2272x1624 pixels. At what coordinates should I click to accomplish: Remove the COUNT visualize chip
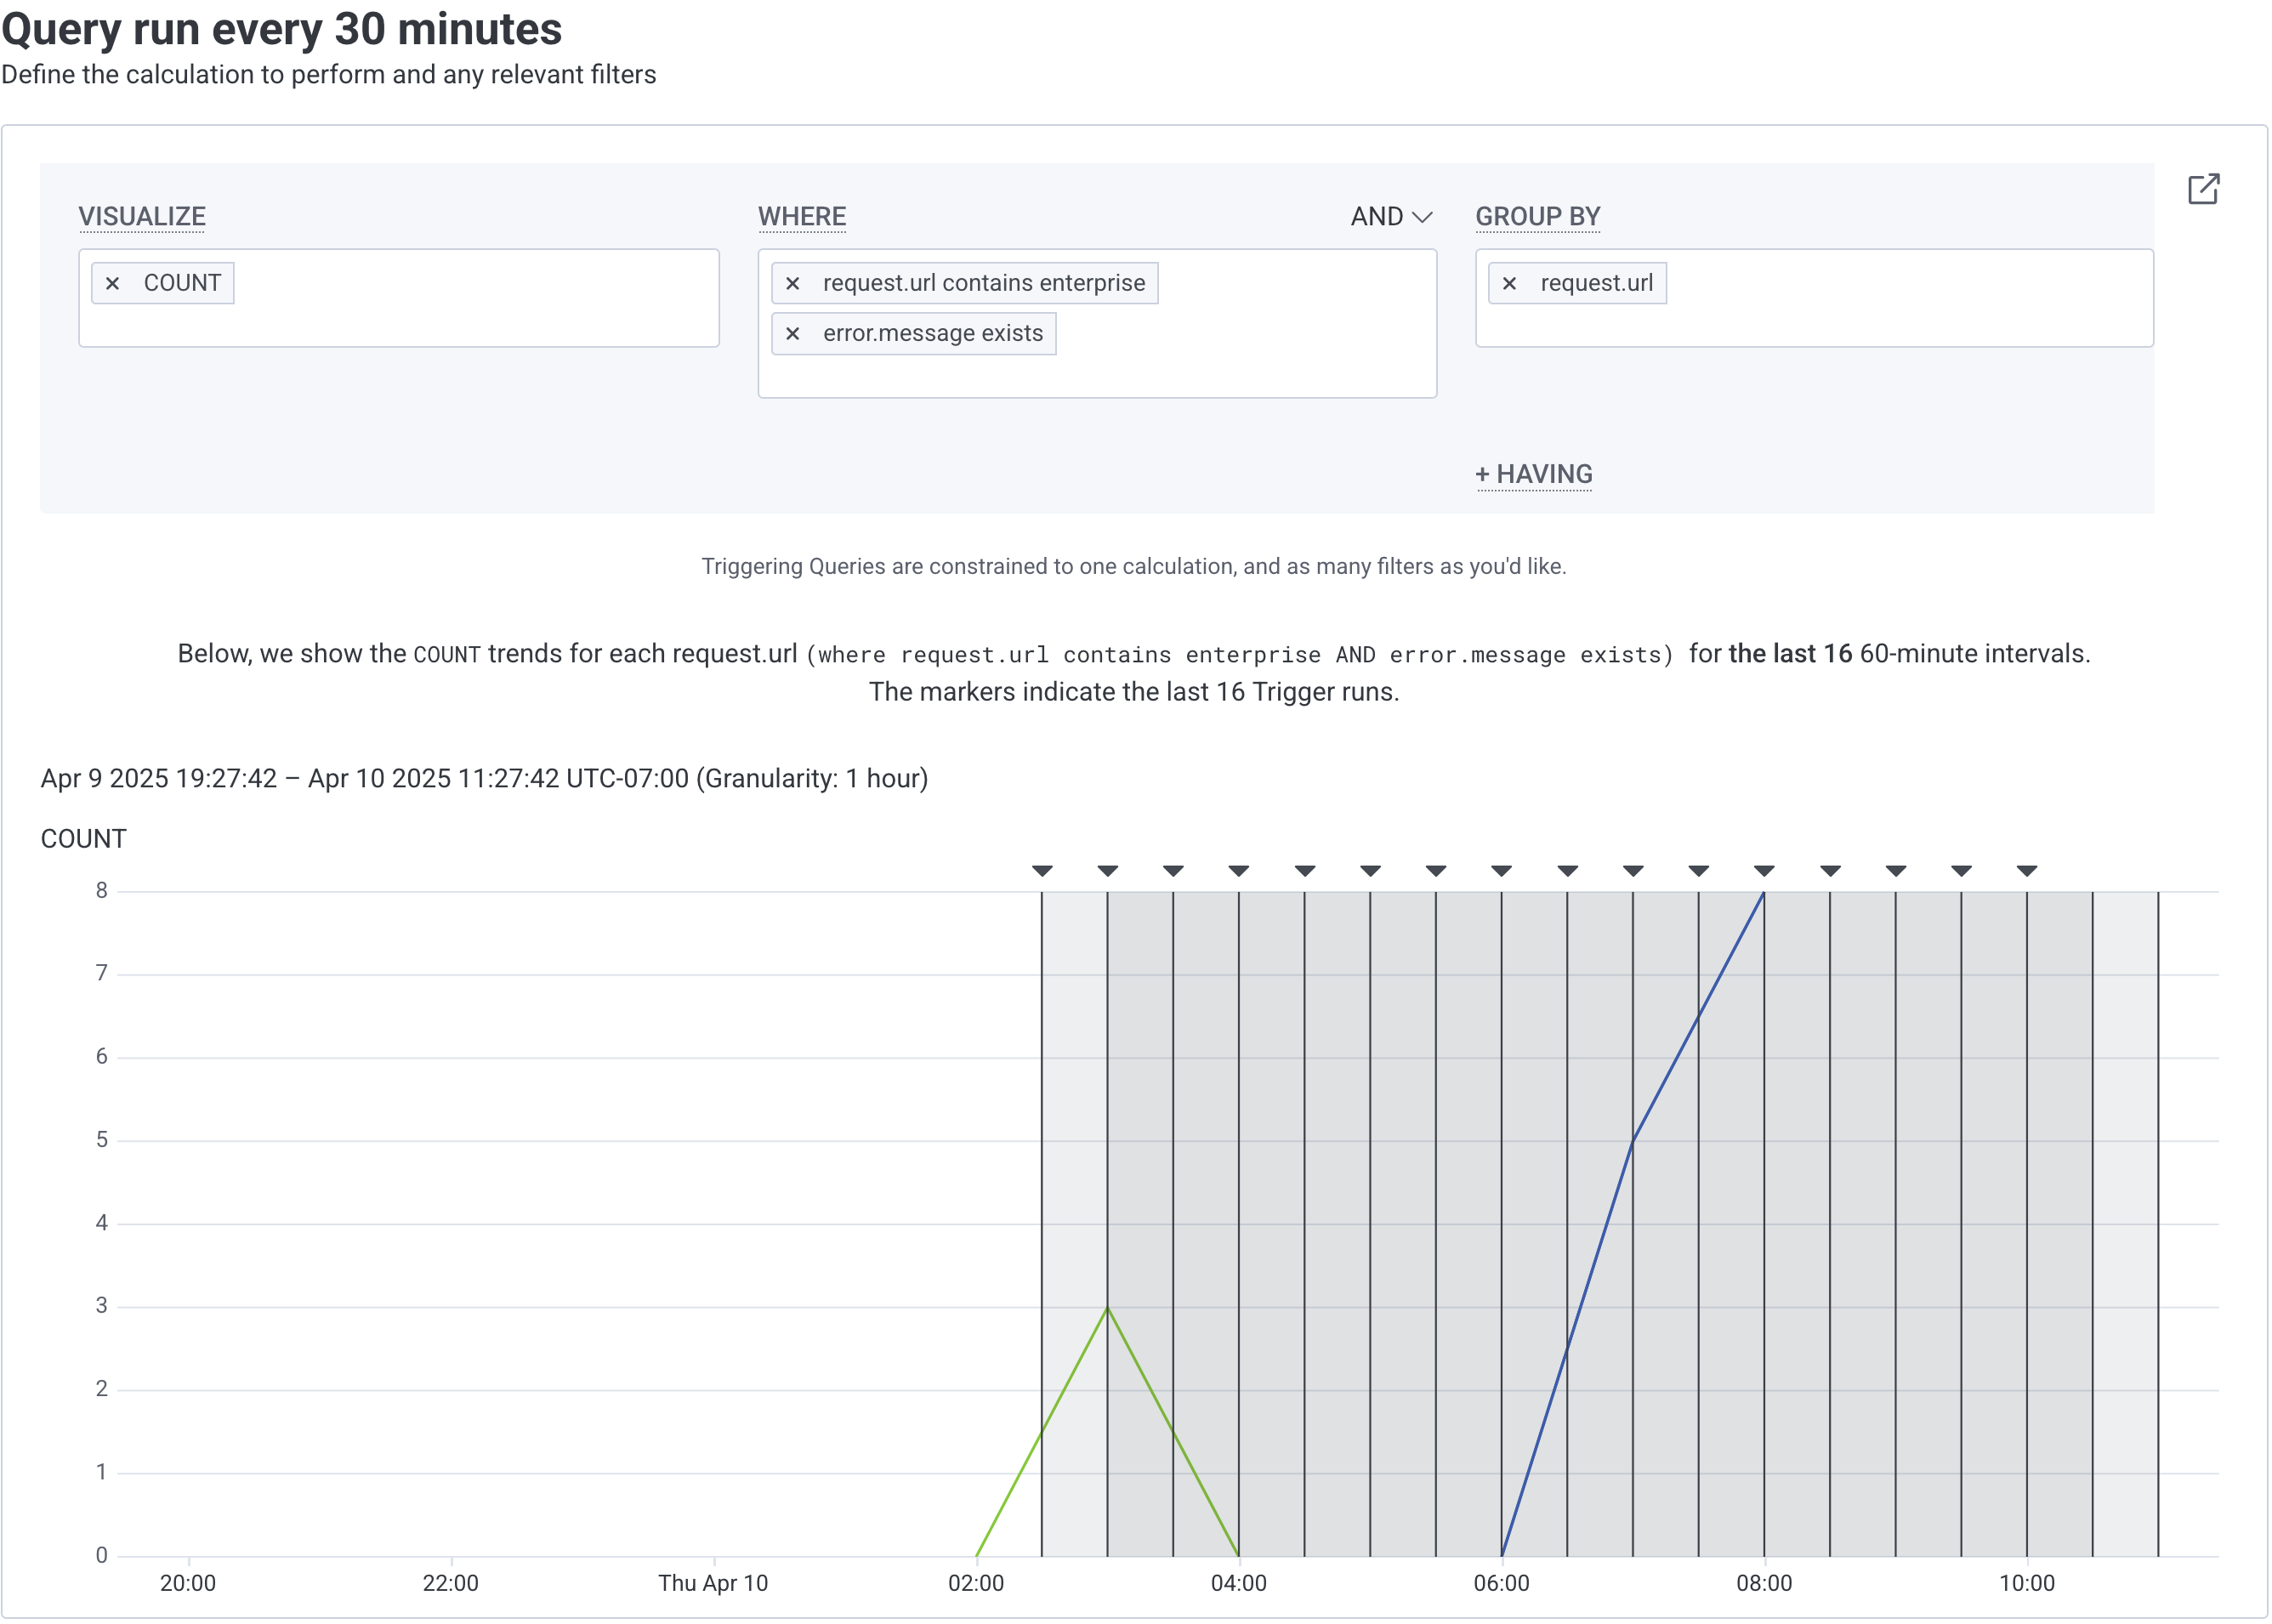point(113,284)
